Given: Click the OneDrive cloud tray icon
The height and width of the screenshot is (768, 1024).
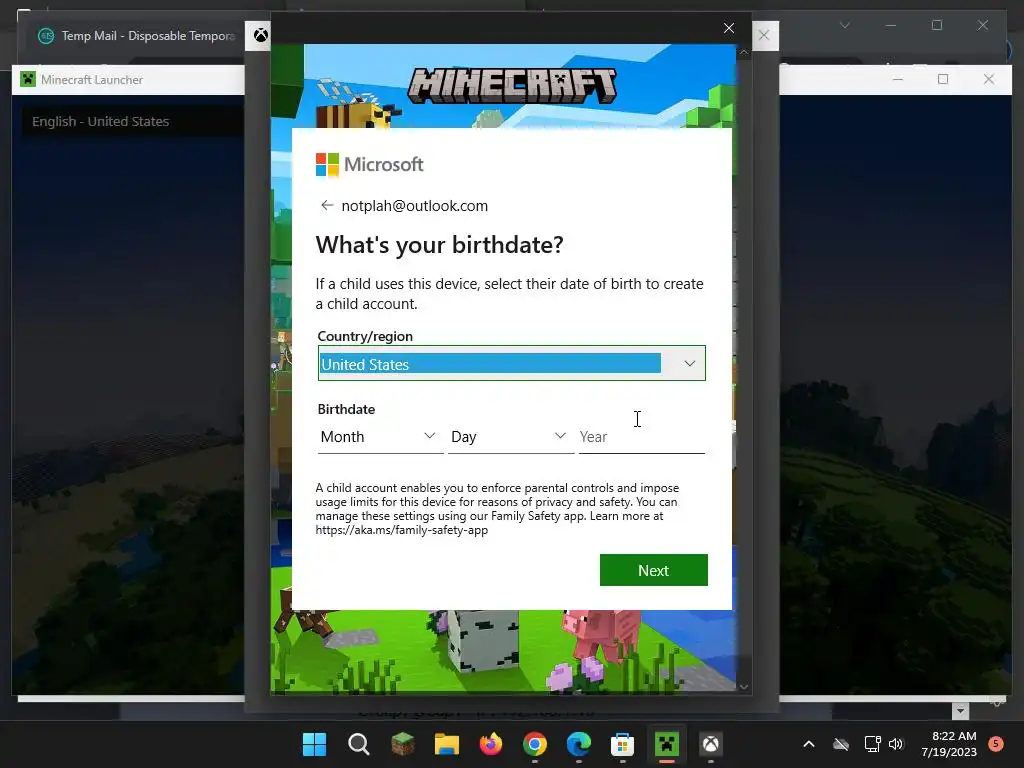Looking at the screenshot, I should 841,744.
